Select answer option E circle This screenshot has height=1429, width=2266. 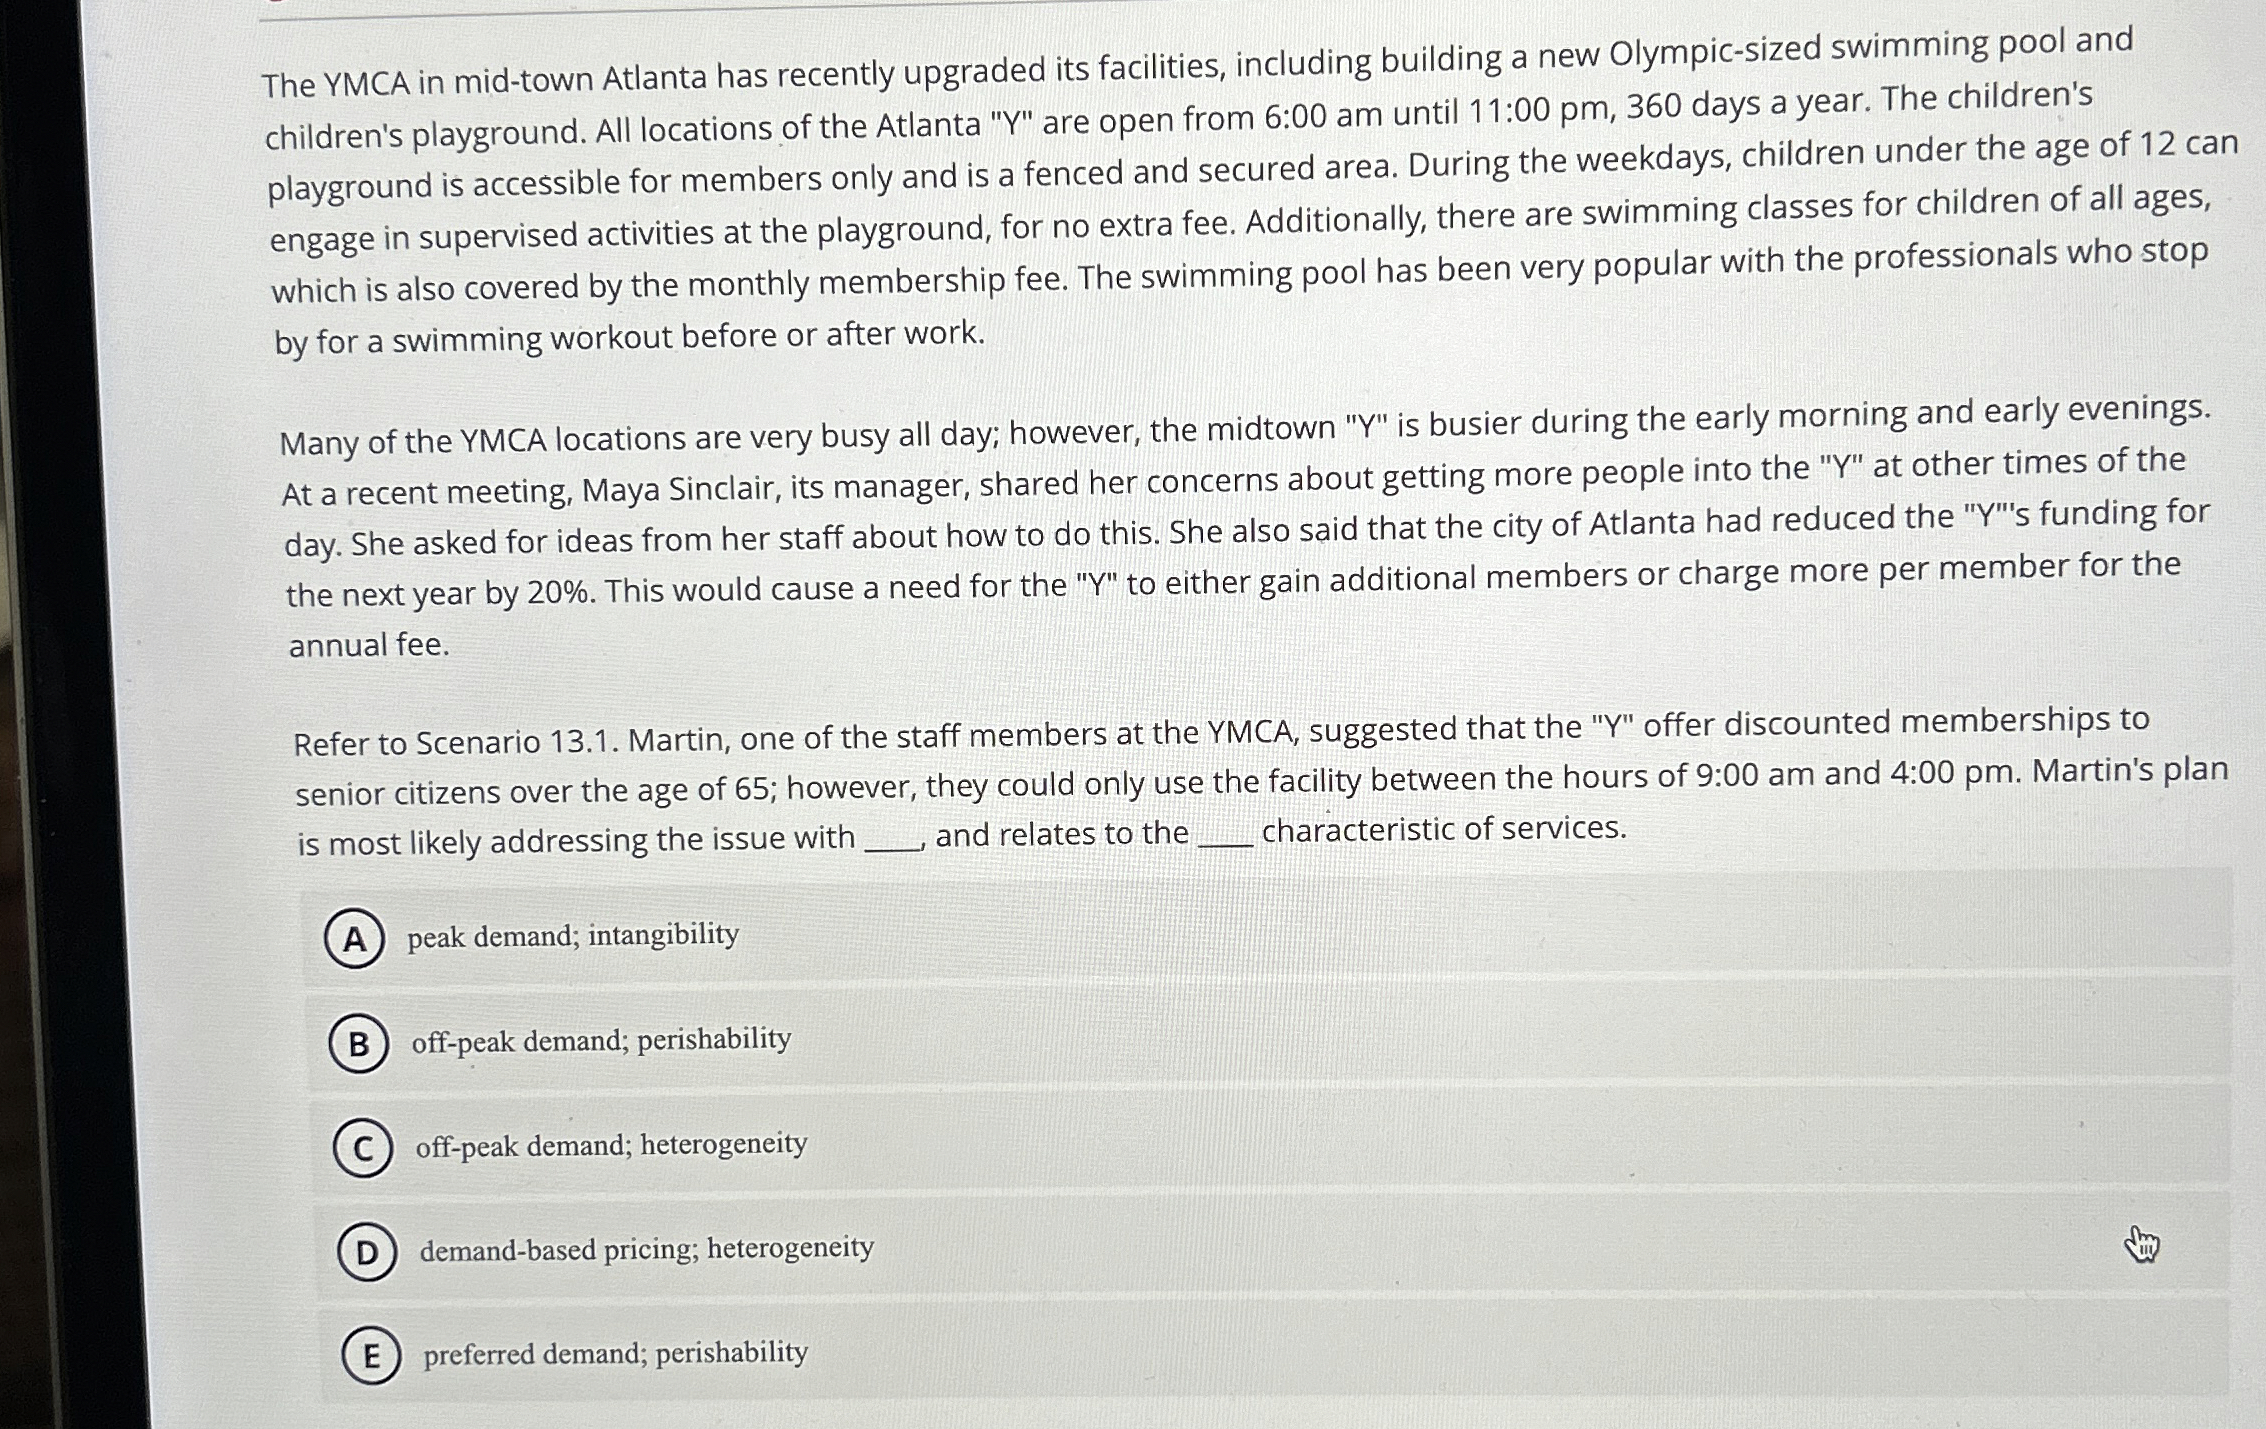click(x=371, y=1353)
